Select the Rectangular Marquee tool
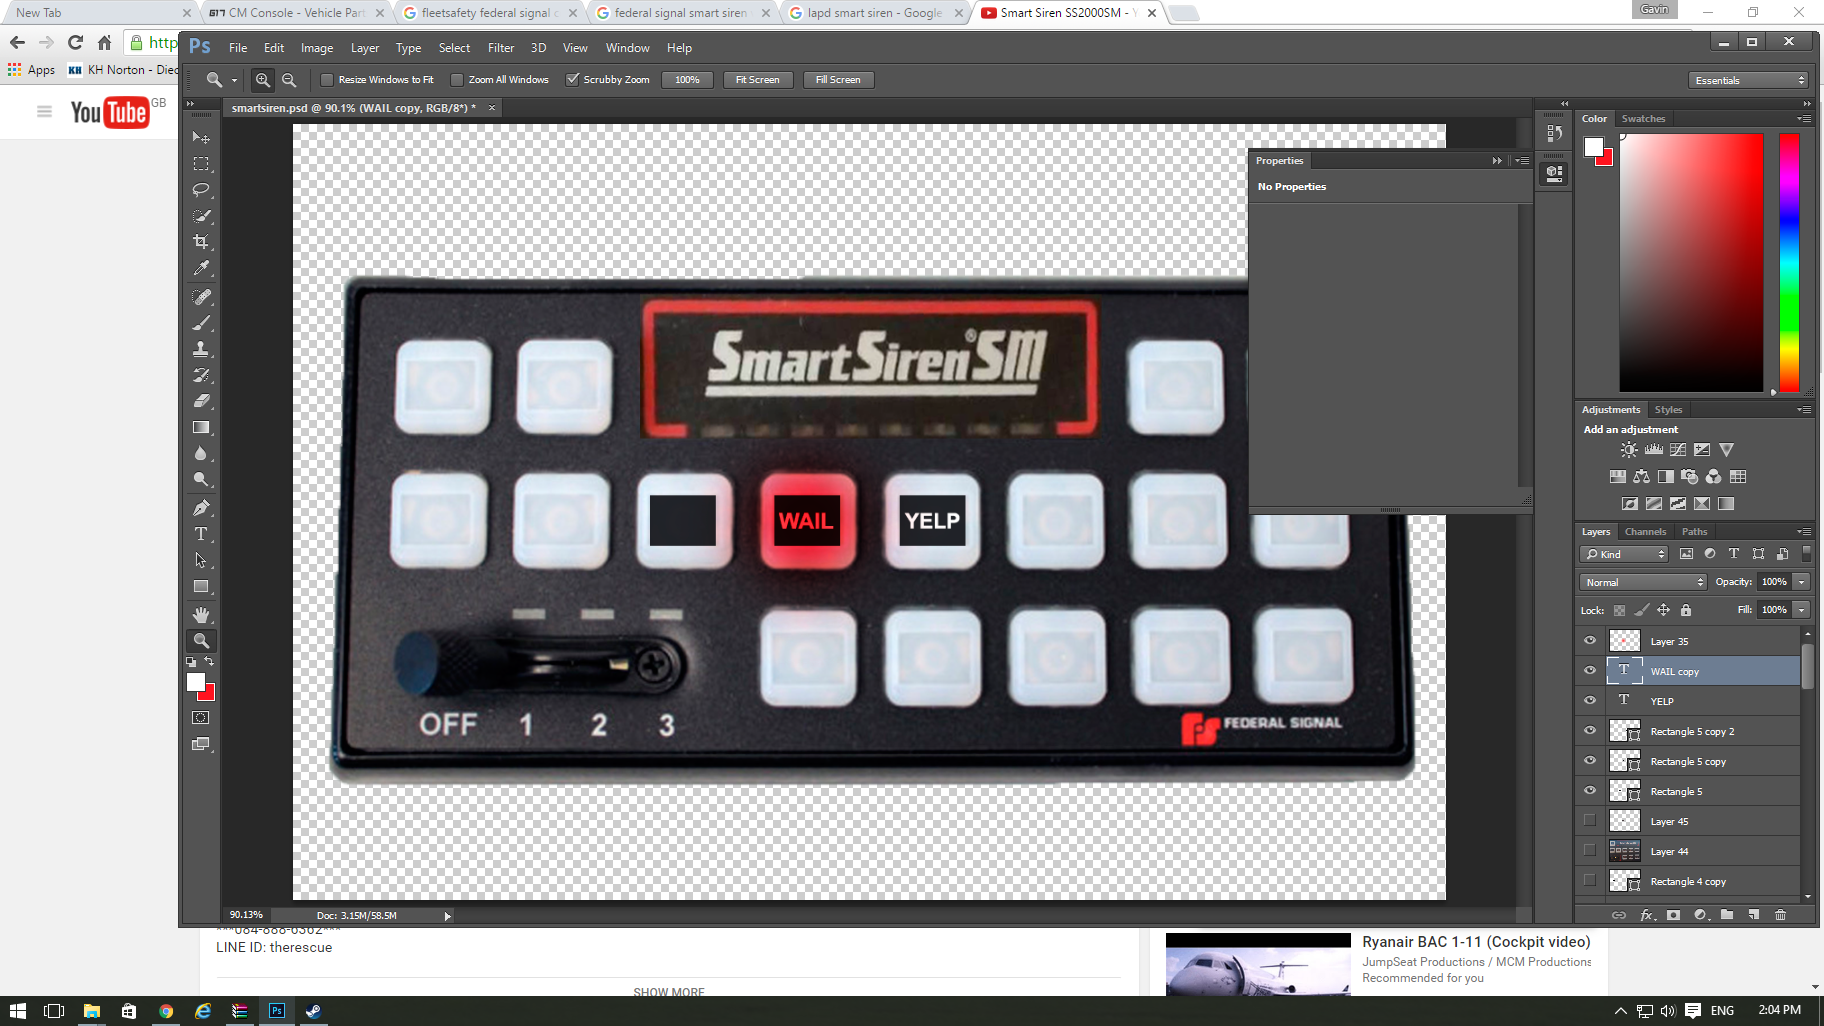Image resolution: width=1824 pixels, height=1026 pixels. (x=201, y=163)
